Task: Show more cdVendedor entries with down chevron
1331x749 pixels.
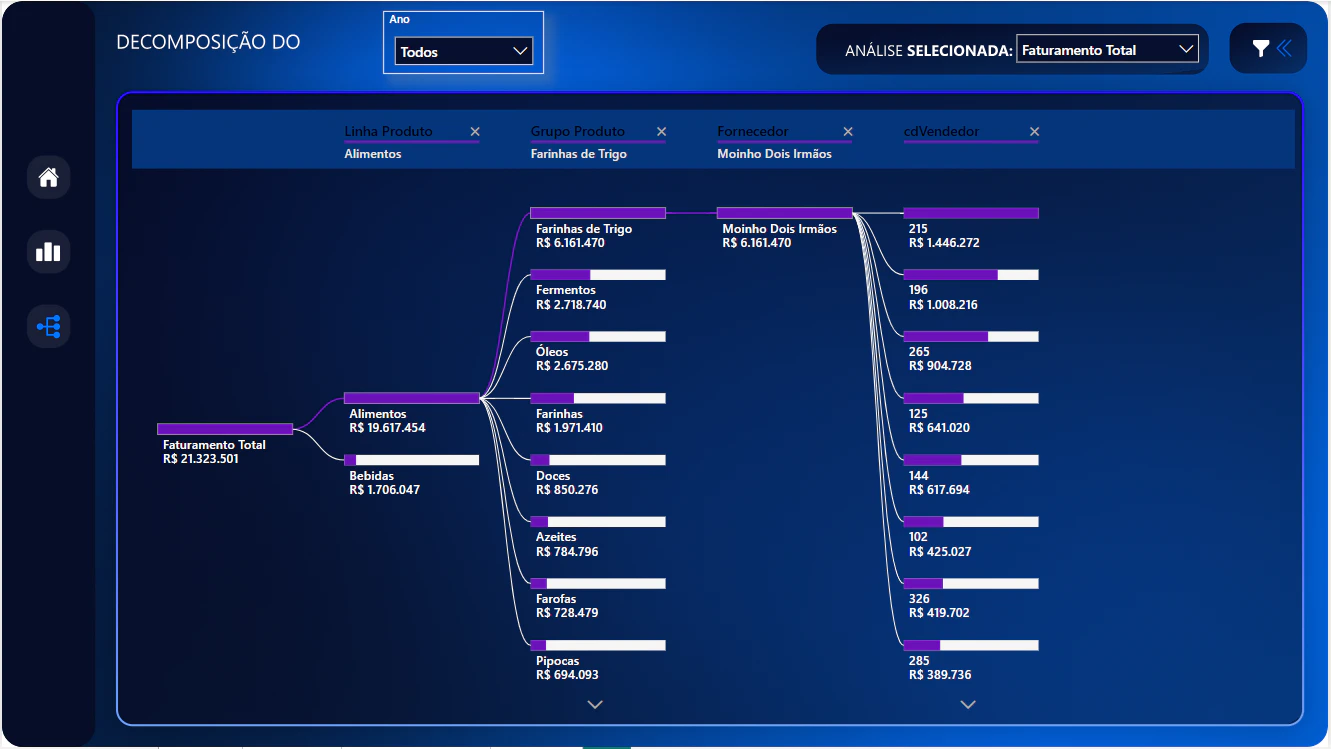Action: coord(967,705)
